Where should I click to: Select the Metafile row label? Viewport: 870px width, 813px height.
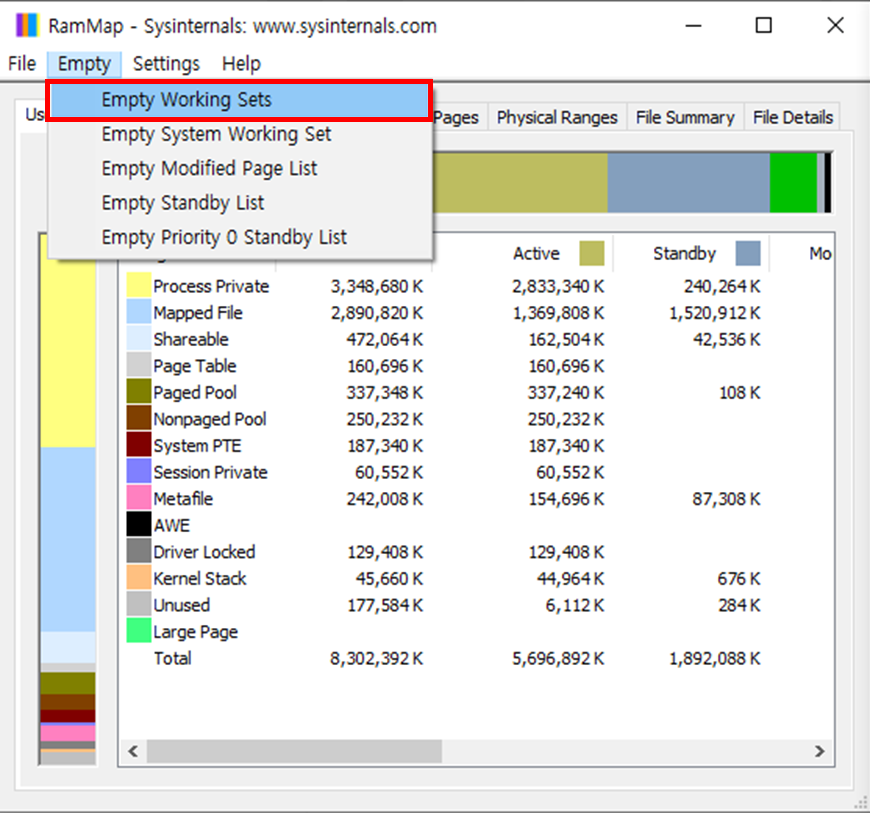[x=183, y=499]
